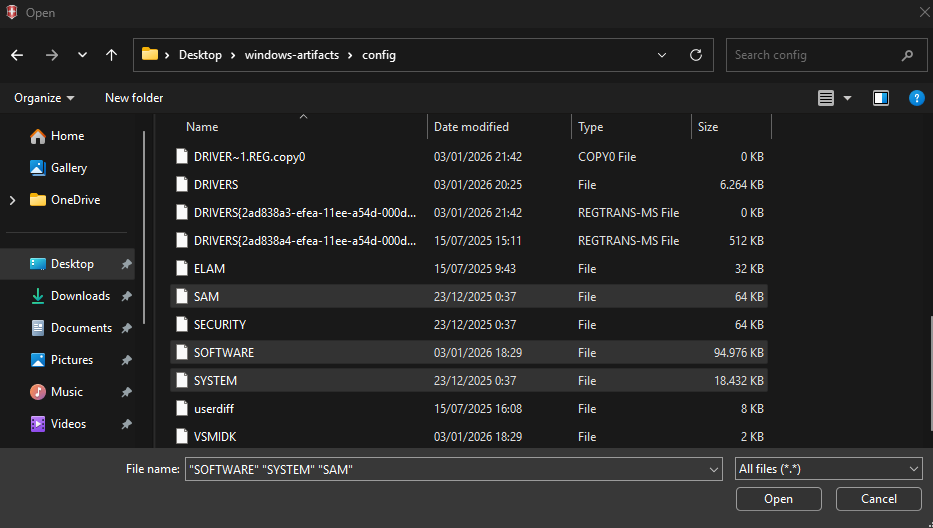Select the SECURITY file

pyautogui.click(x=219, y=325)
